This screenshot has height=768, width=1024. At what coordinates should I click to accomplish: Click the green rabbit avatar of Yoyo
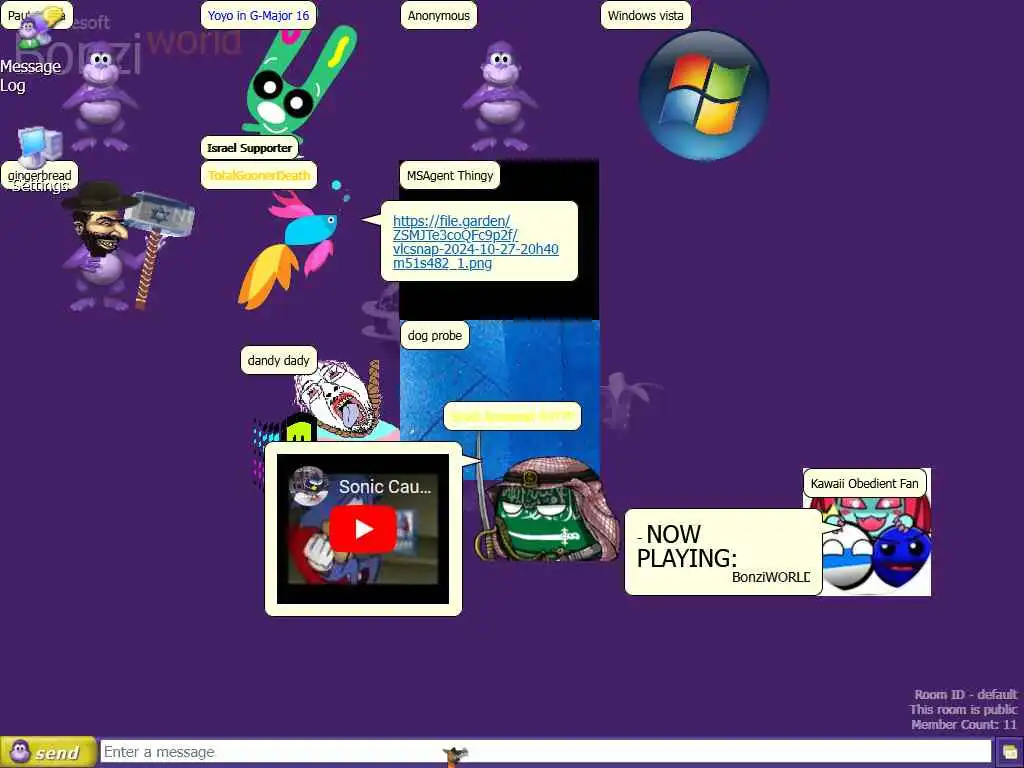pyautogui.click(x=299, y=82)
